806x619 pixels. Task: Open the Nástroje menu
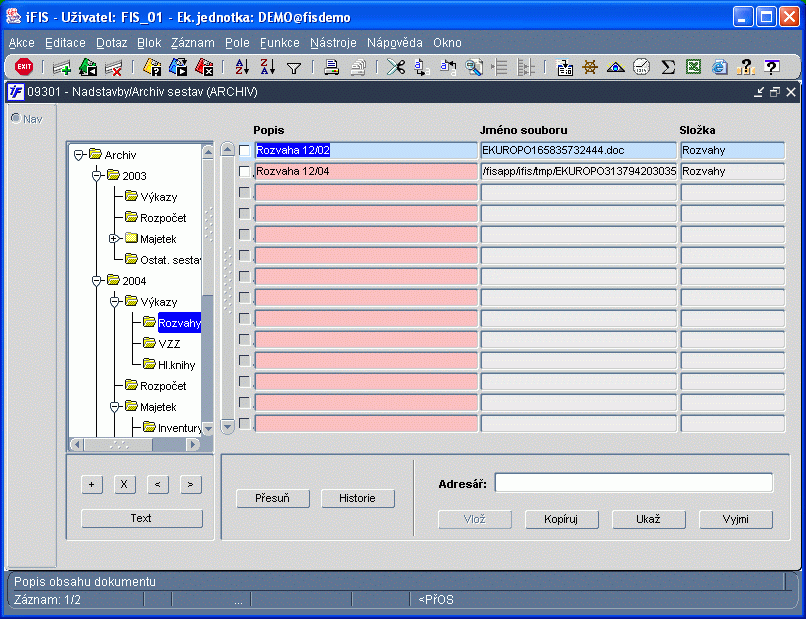333,43
